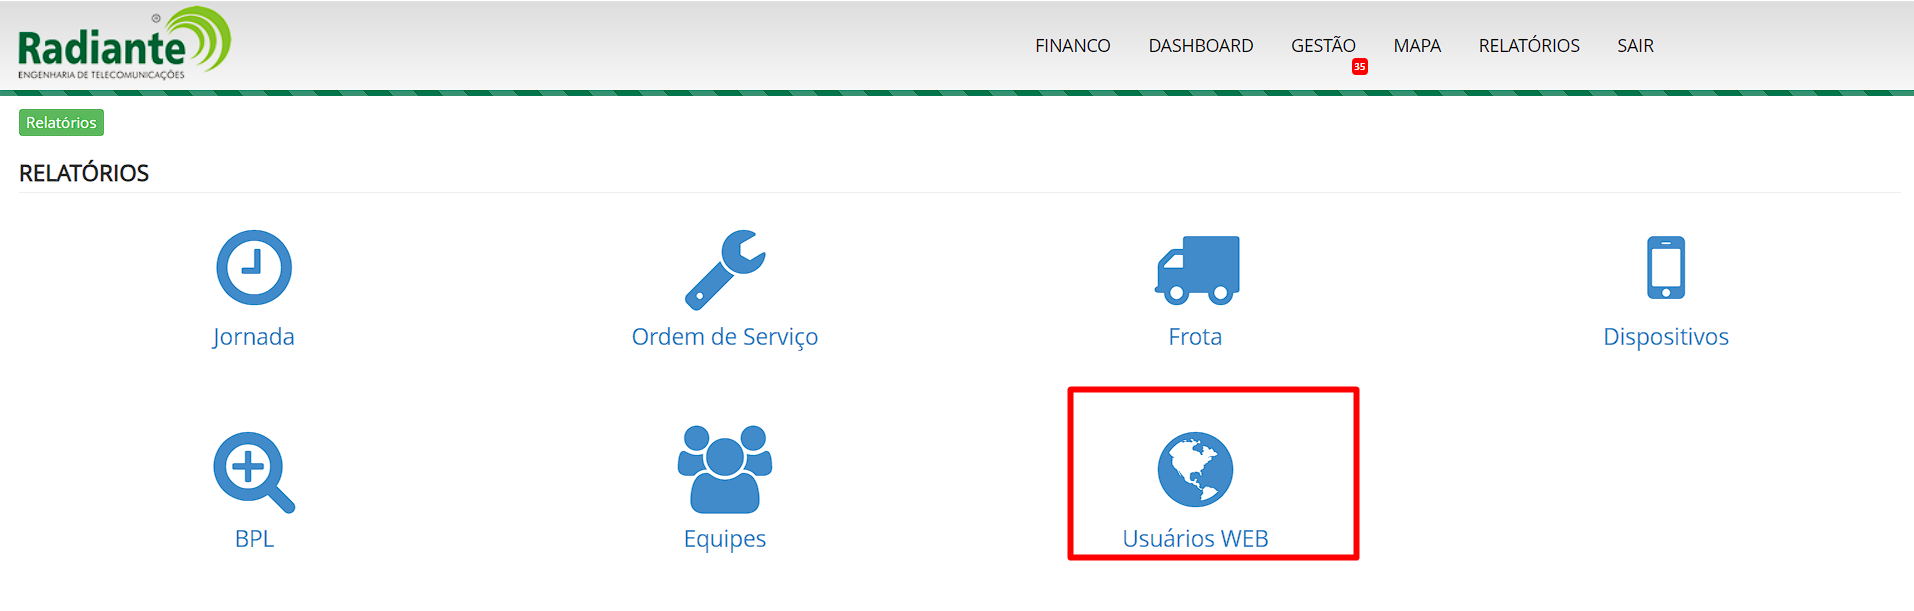Open the Jornada text link
The width and height of the screenshot is (1914, 611).
[254, 337]
